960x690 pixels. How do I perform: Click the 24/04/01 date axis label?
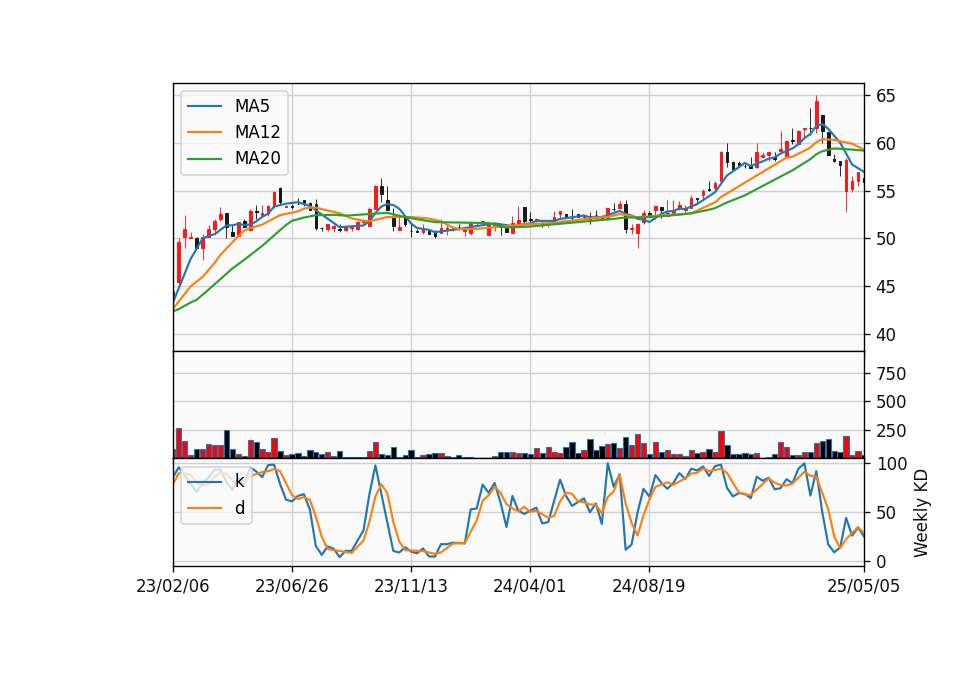[x=530, y=586]
